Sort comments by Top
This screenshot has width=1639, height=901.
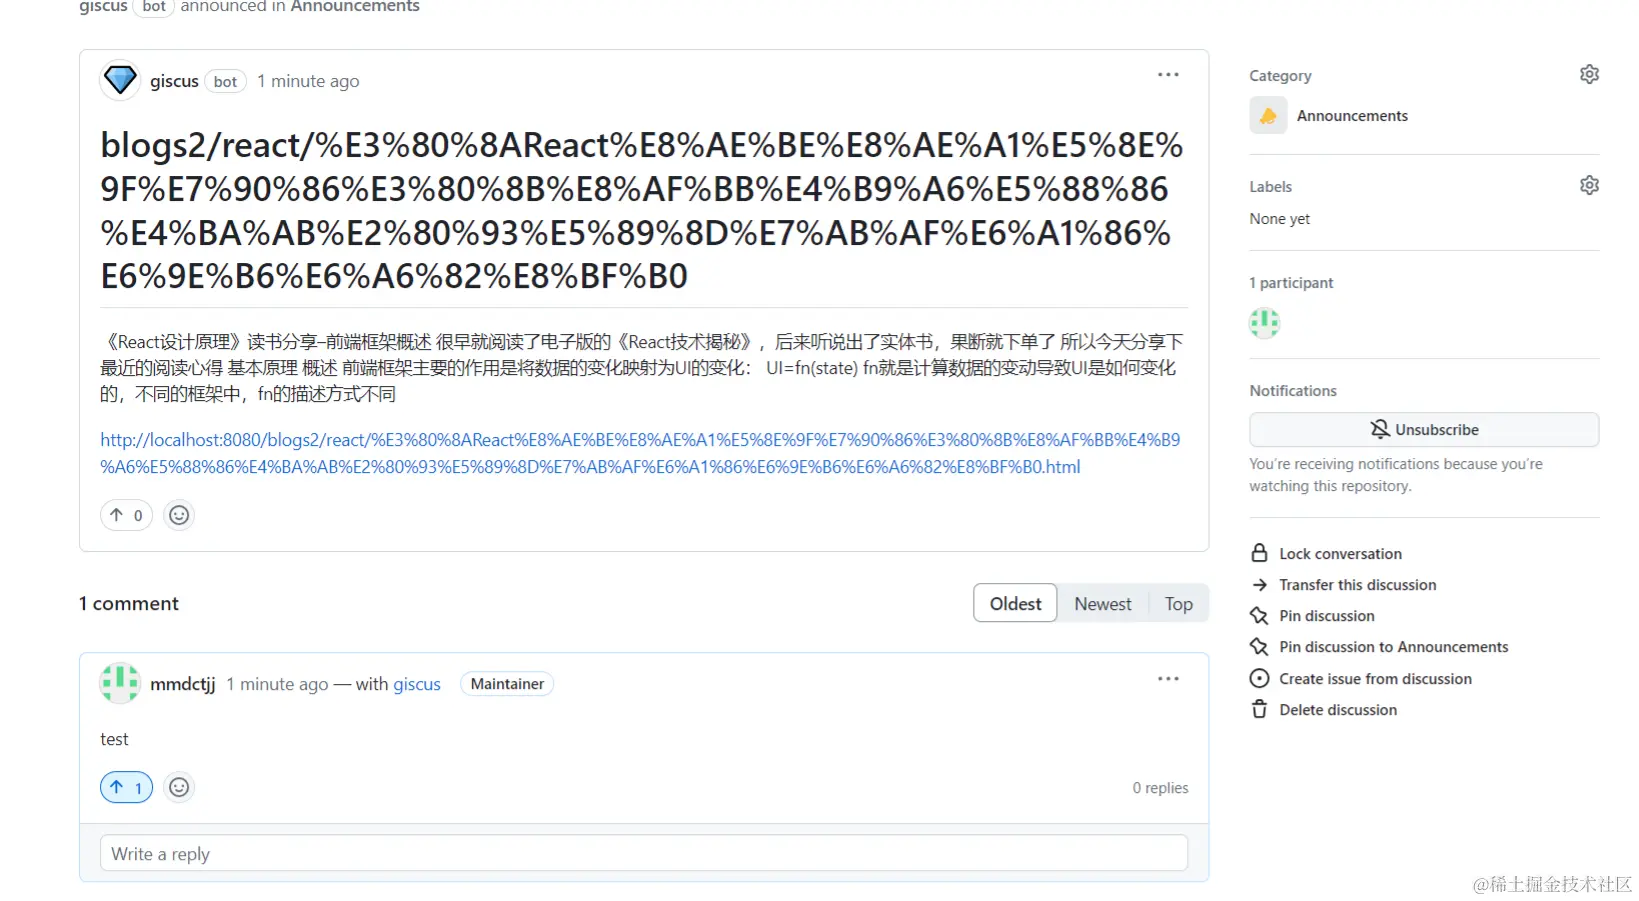[x=1178, y=603]
